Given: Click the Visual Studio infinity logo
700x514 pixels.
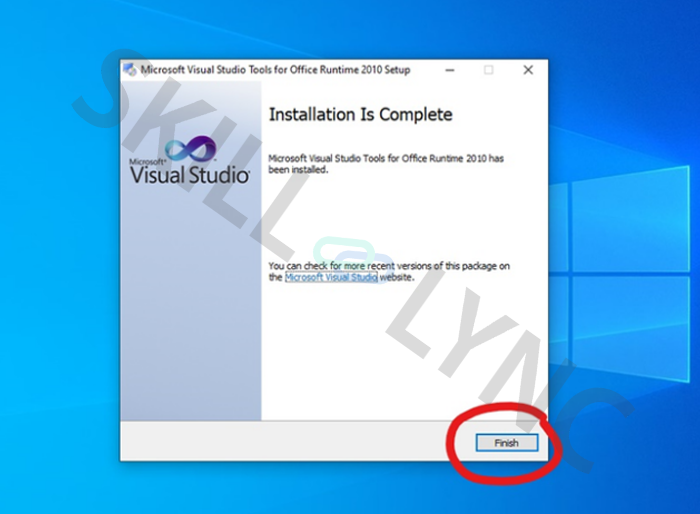Looking at the screenshot, I should tap(190, 149).
